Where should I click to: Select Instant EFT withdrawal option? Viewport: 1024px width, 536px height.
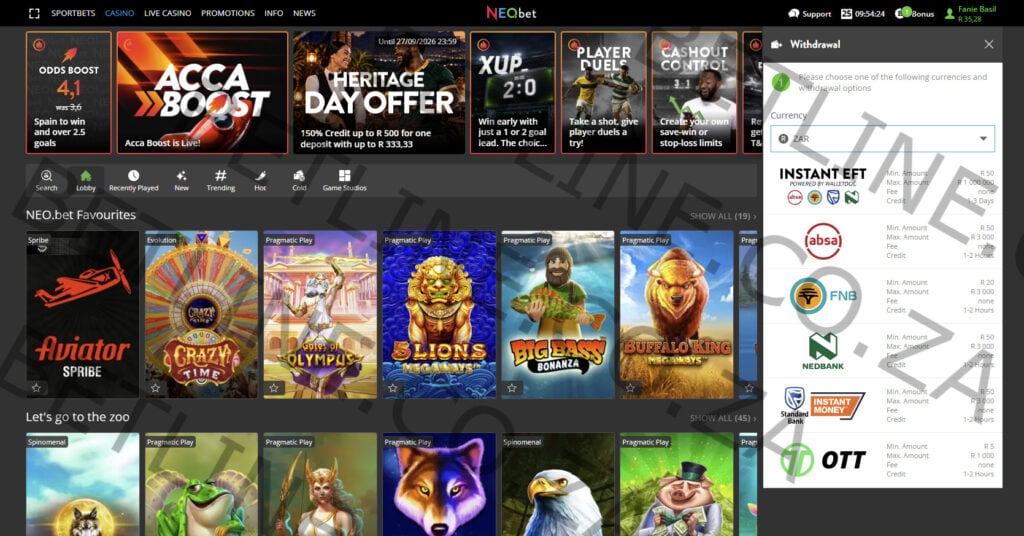[x=882, y=187]
